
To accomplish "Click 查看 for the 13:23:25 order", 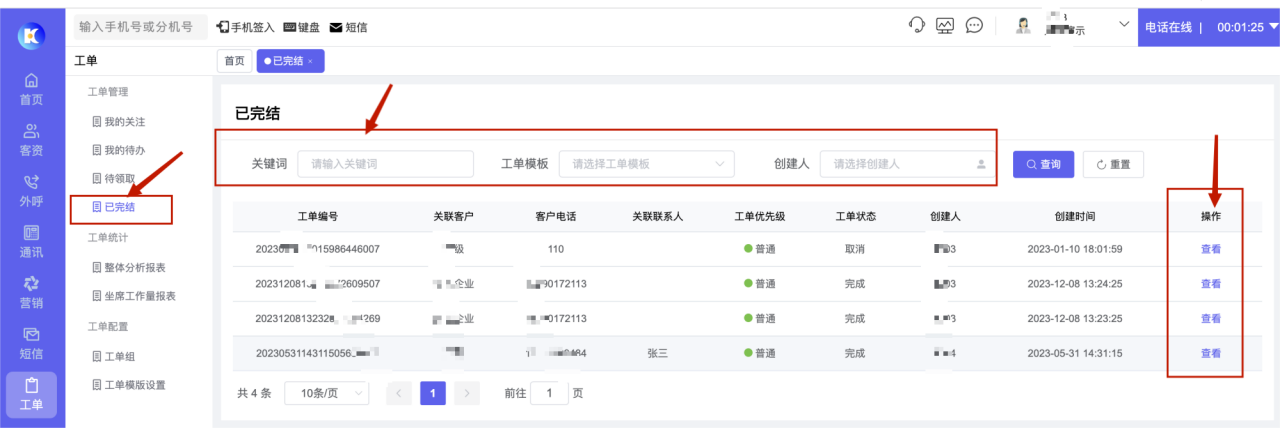I will pos(1210,319).
